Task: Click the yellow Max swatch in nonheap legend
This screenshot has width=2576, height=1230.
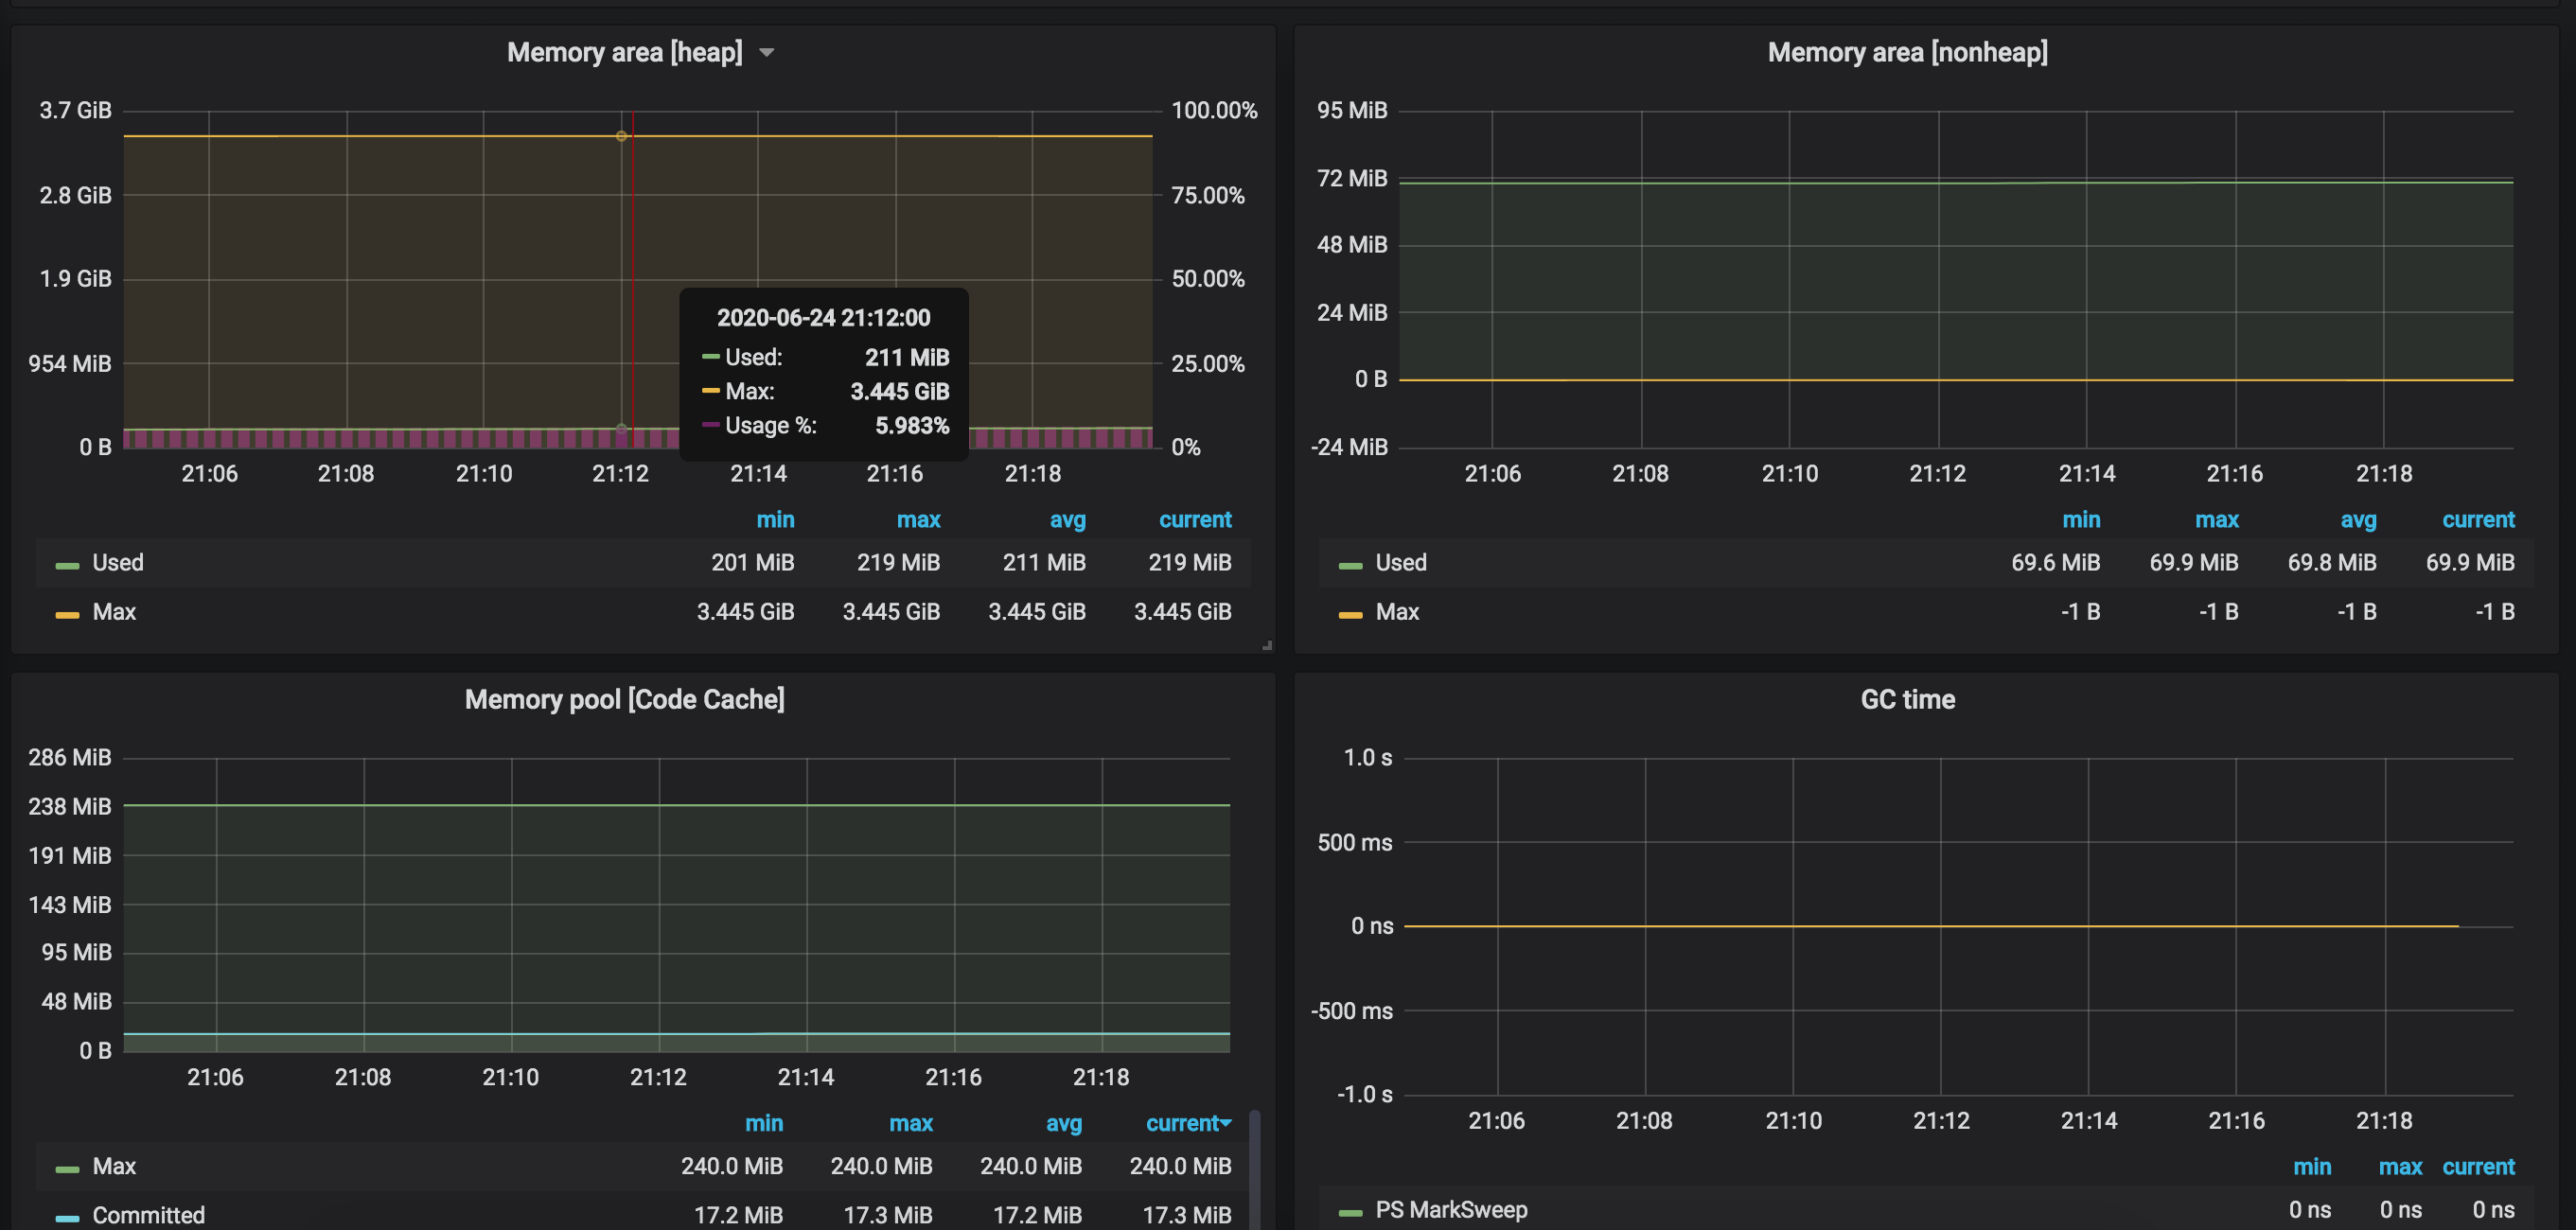Action: pyautogui.click(x=1350, y=615)
